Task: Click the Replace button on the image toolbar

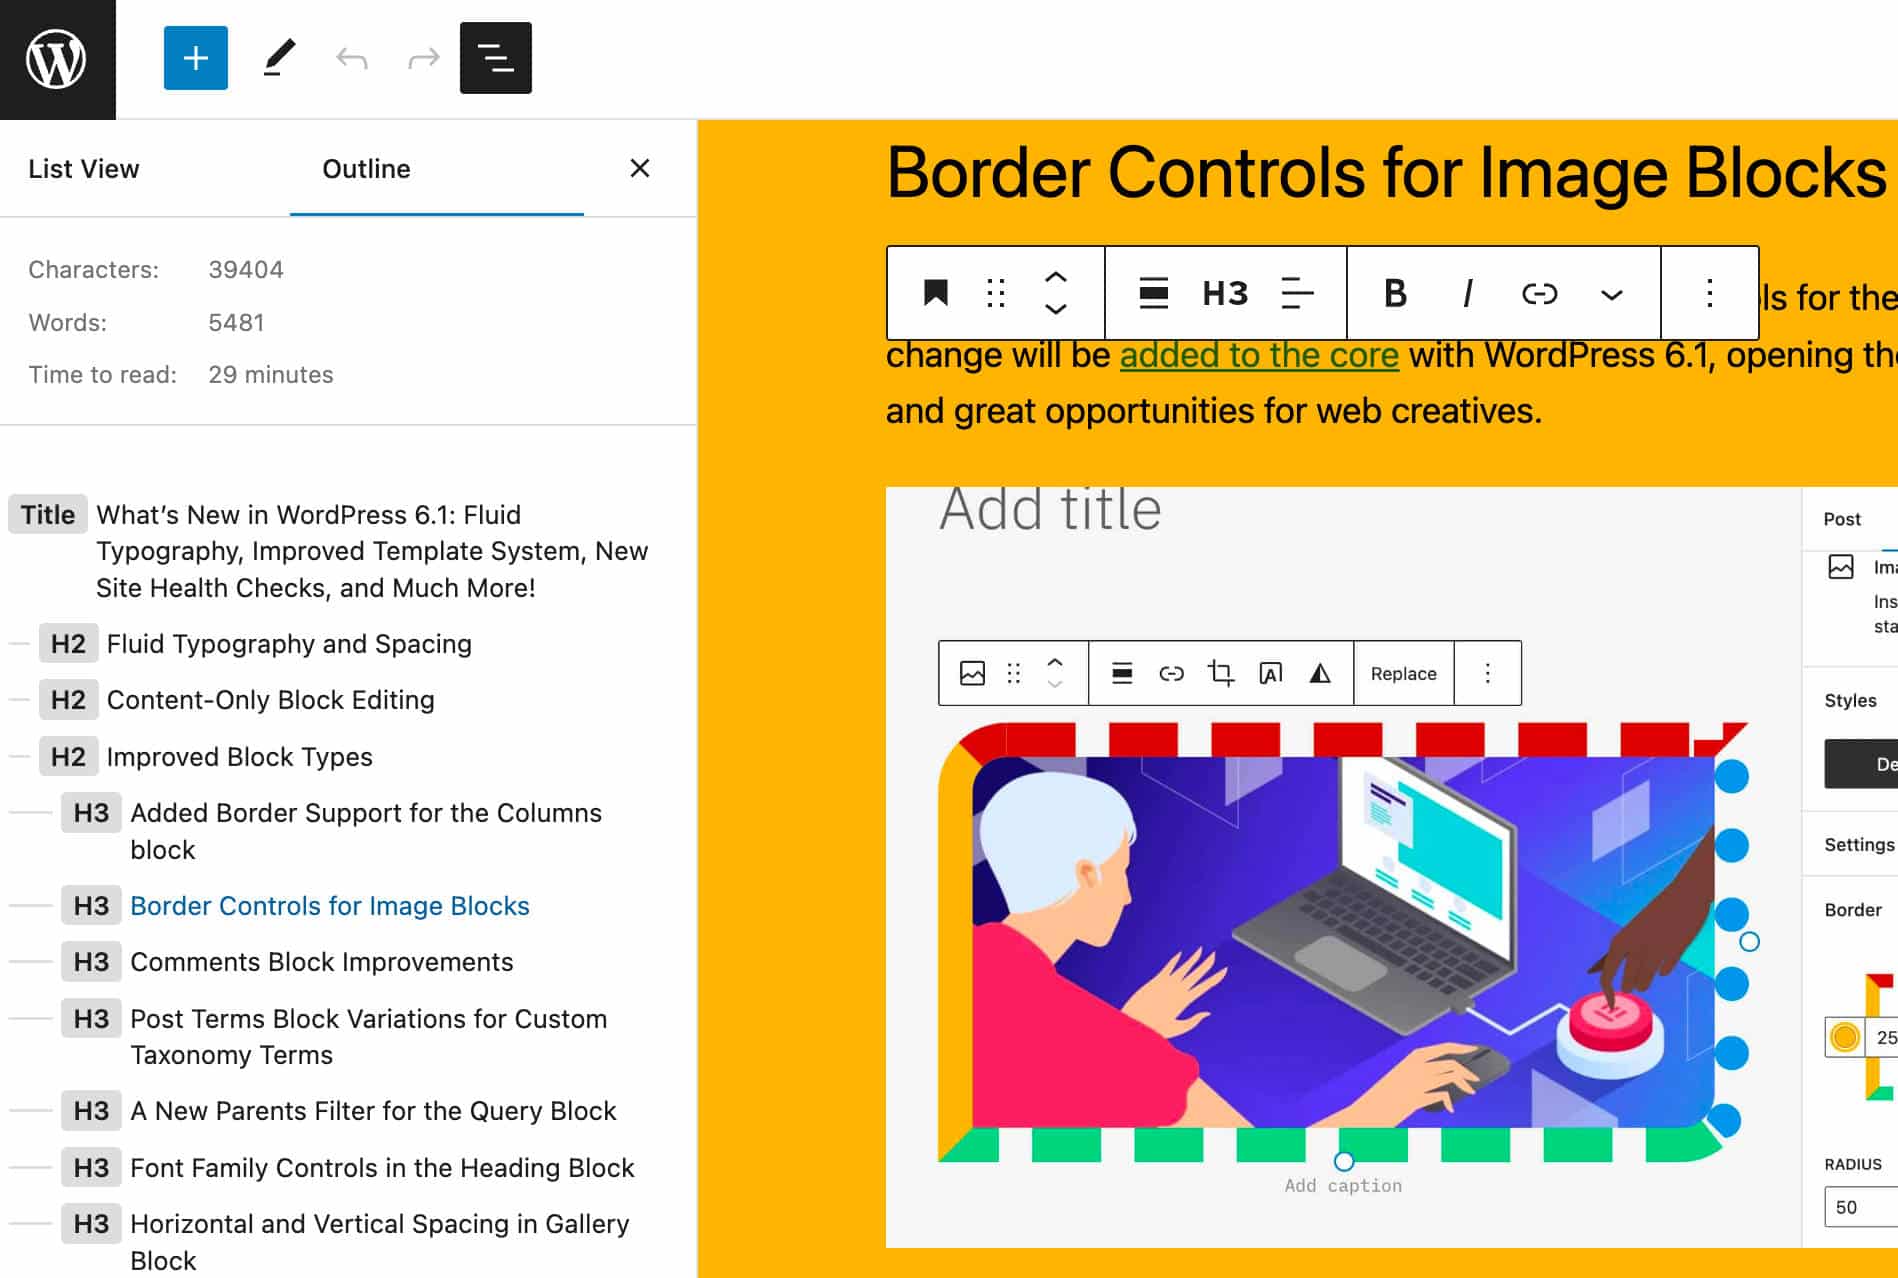Action: click(1403, 673)
